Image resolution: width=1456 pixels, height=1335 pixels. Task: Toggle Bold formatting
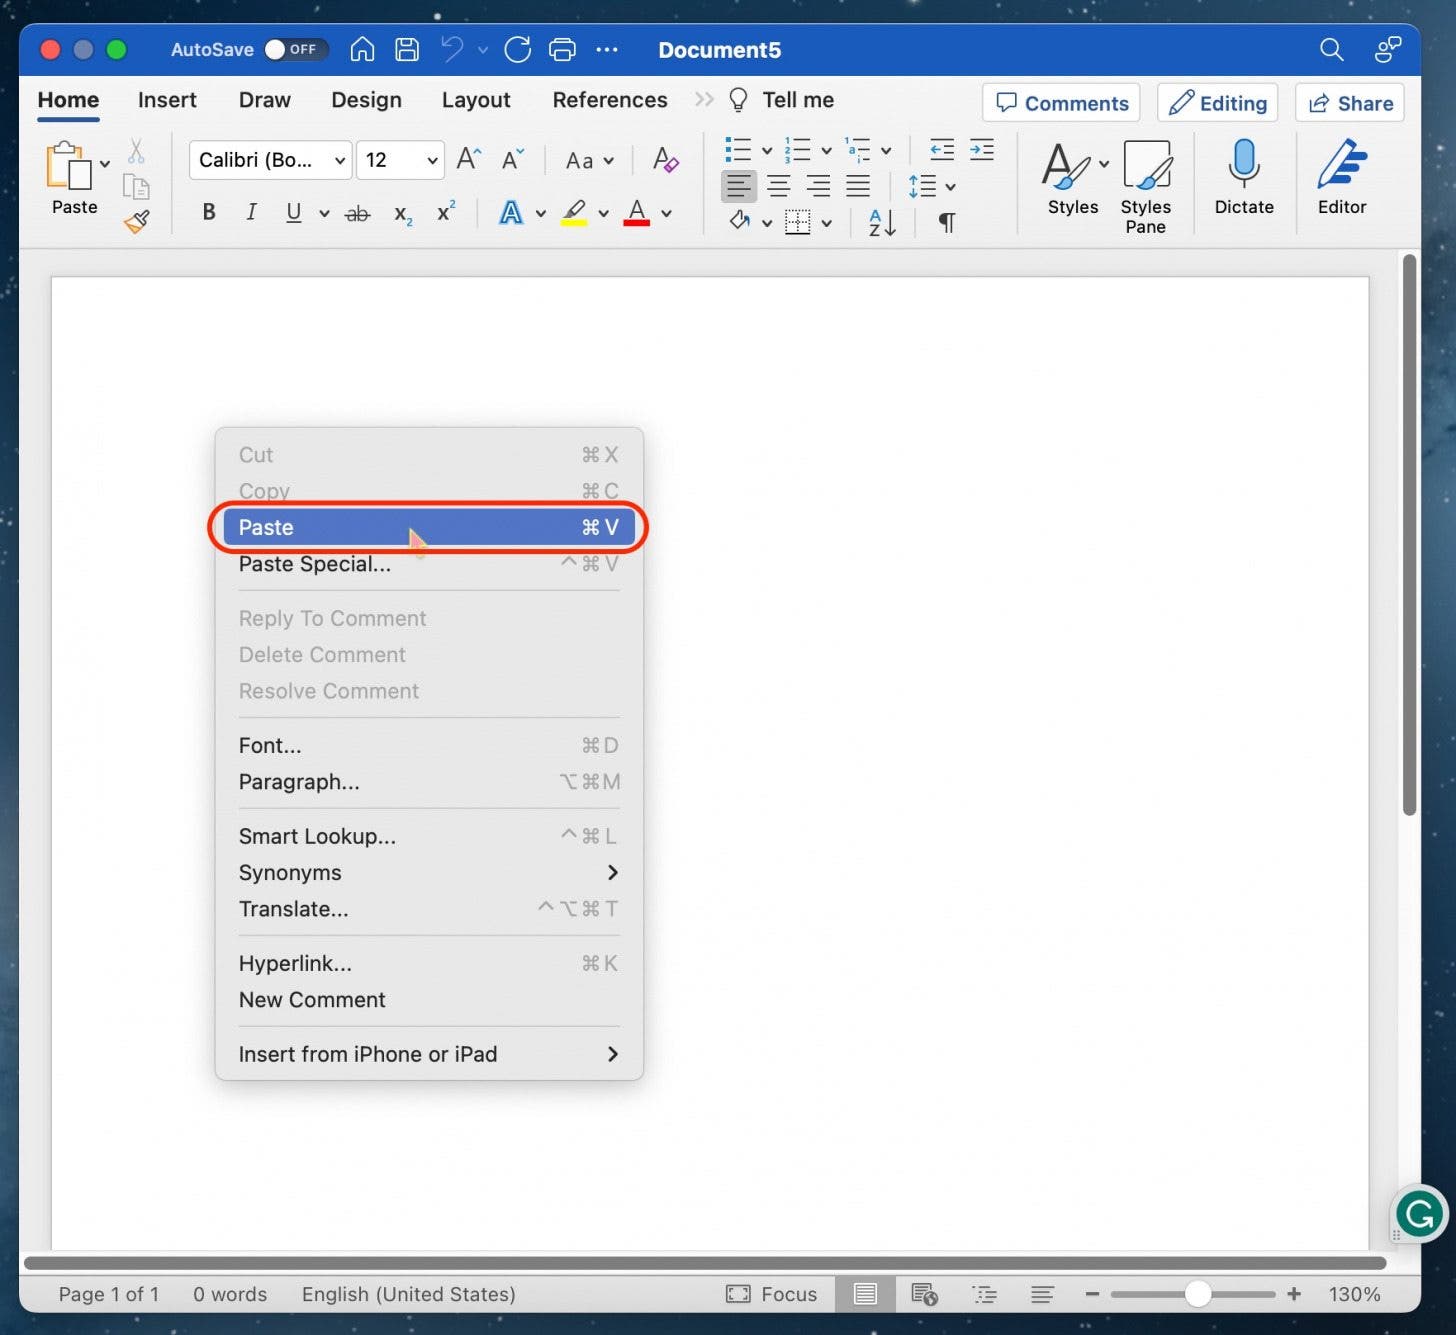209,212
